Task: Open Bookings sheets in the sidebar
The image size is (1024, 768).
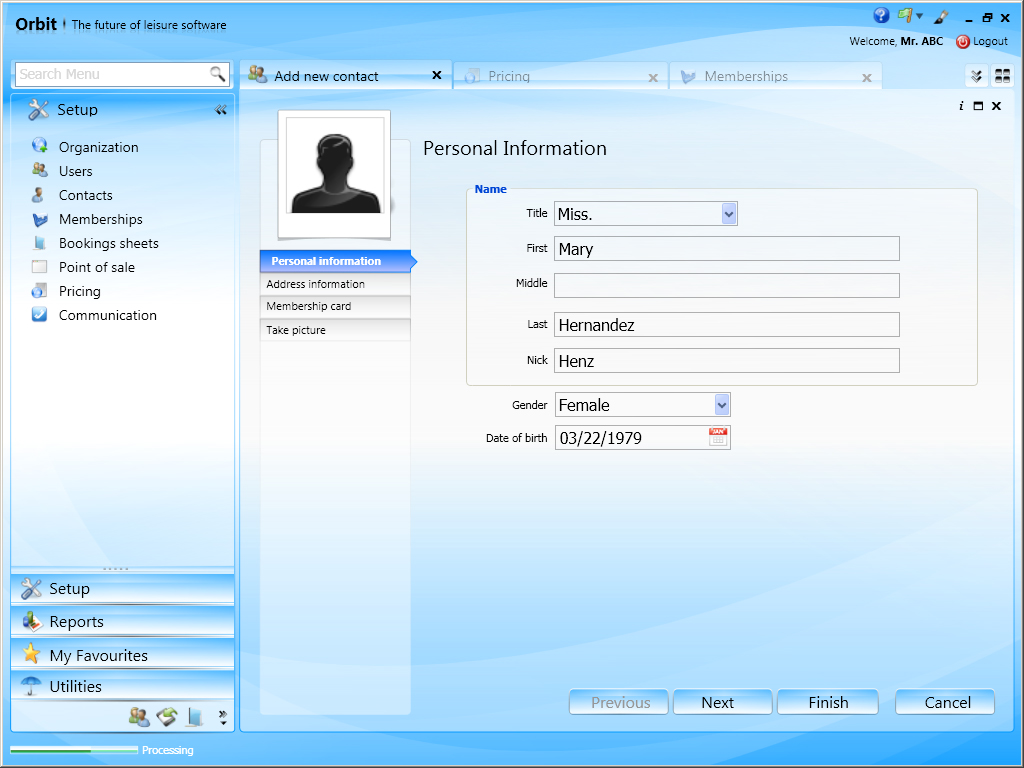Action: [x=108, y=243]
